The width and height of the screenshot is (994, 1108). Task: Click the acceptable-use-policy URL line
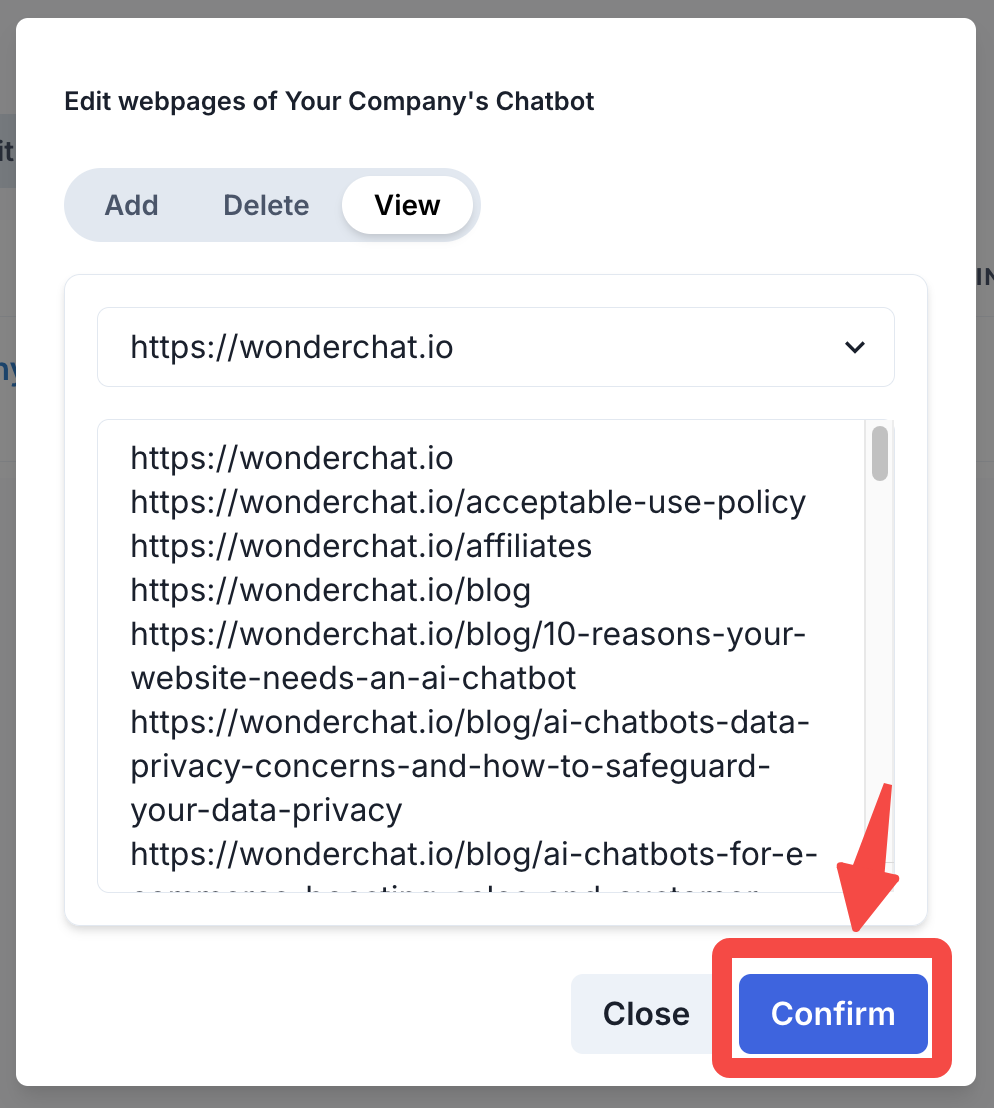[468, 502]
